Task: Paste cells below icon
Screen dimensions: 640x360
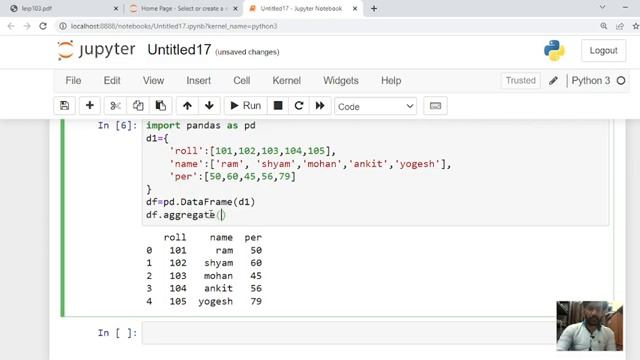Action: 160,106
